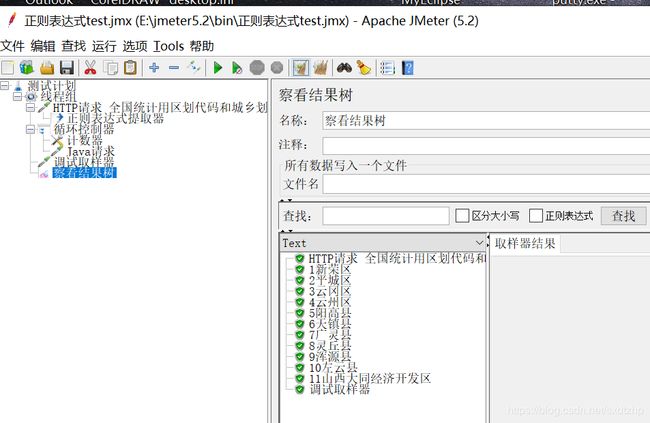Viewport: 650px width, 423px height.
Task: Click the blue plus Expand All icon
Action: coord(154,67)
